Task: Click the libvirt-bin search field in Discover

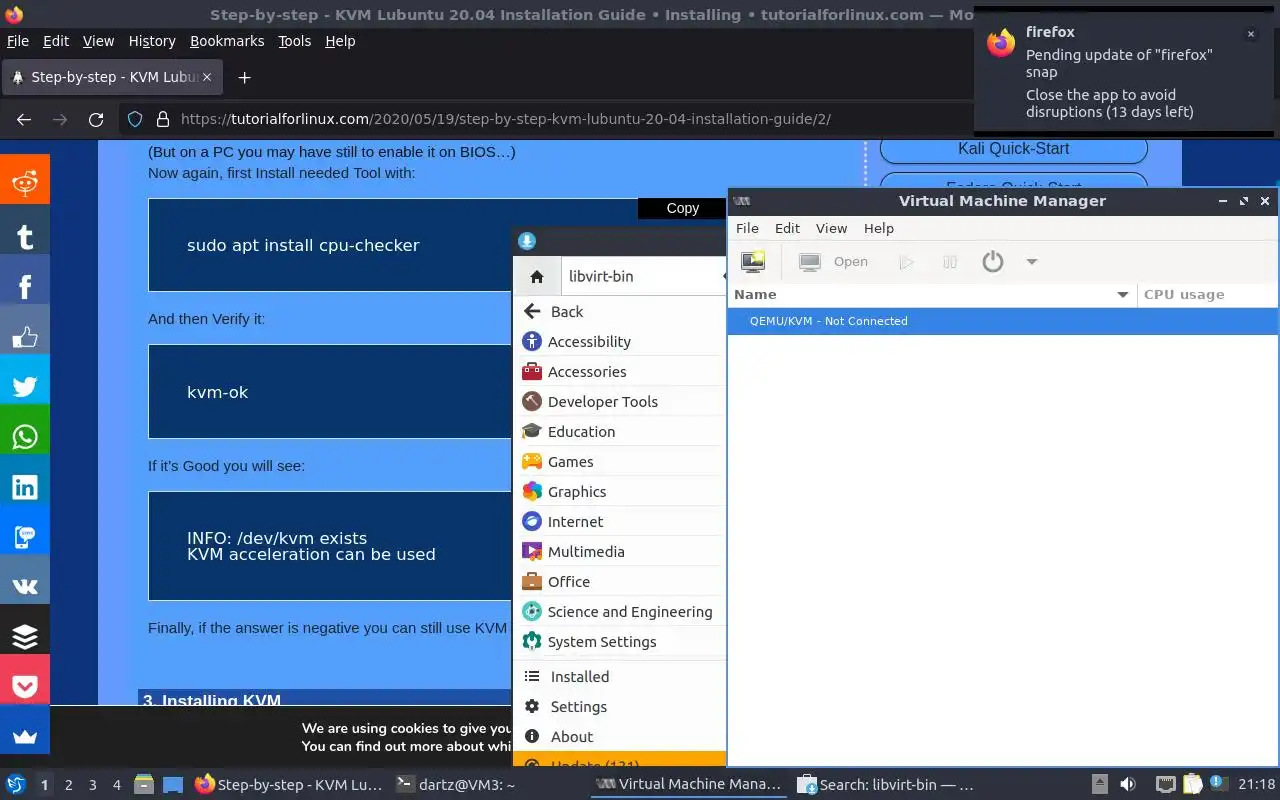Action: click(642, 277)
